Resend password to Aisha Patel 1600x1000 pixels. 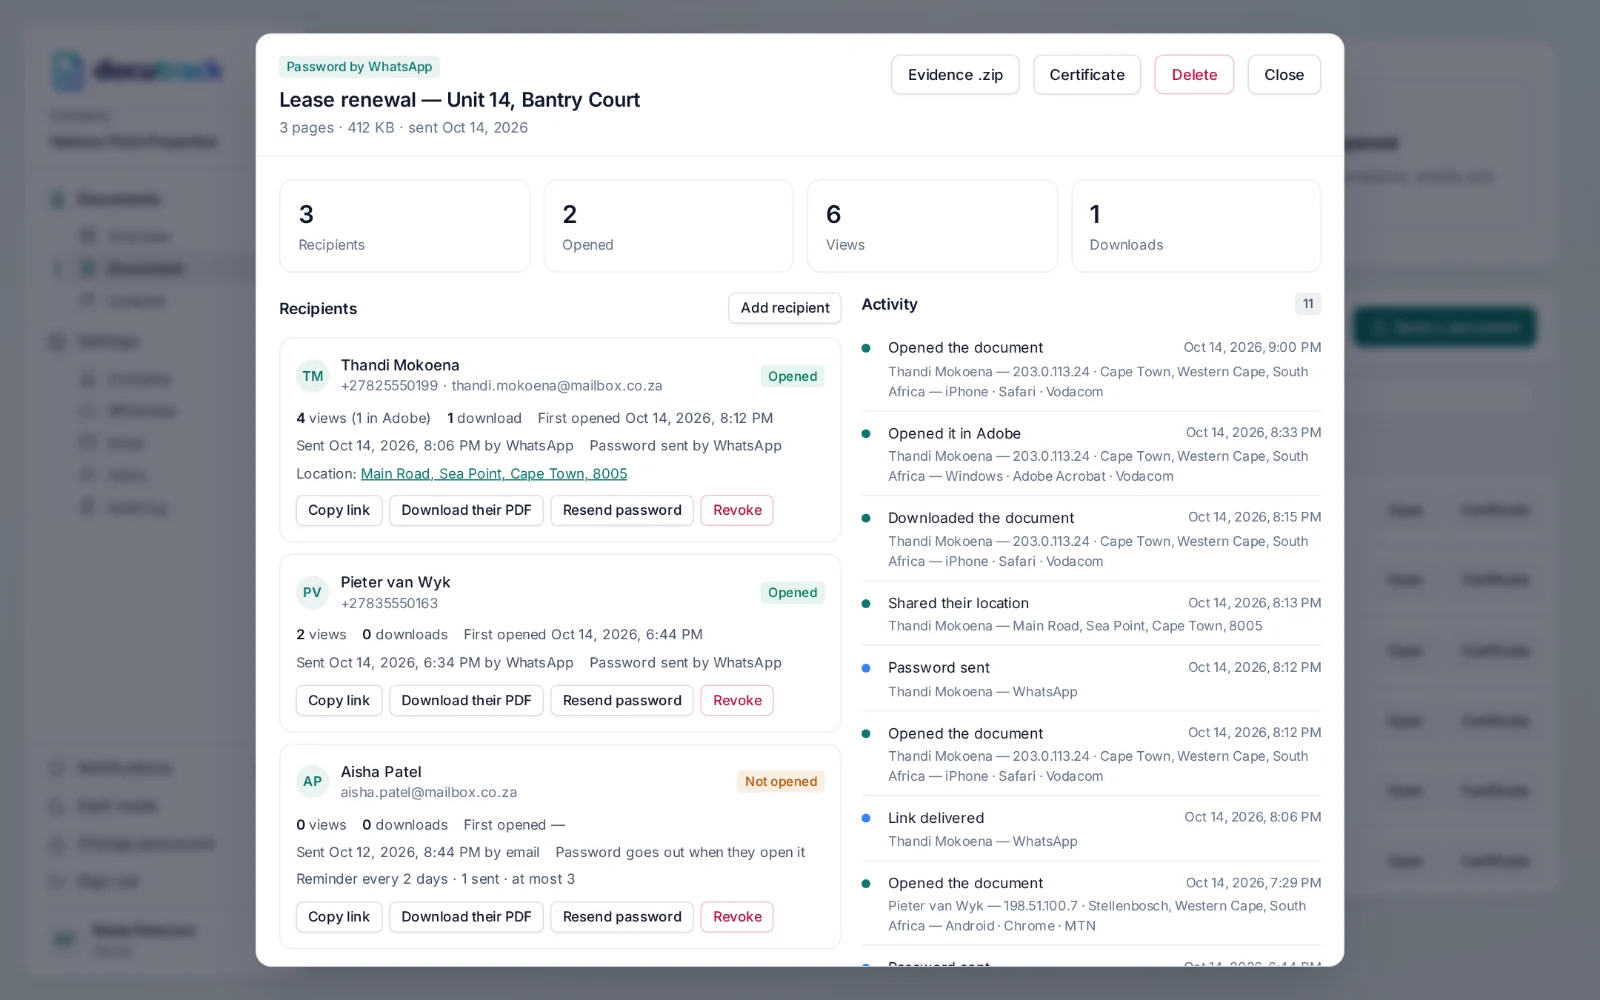pyautogui.click(x=622, y=917)
